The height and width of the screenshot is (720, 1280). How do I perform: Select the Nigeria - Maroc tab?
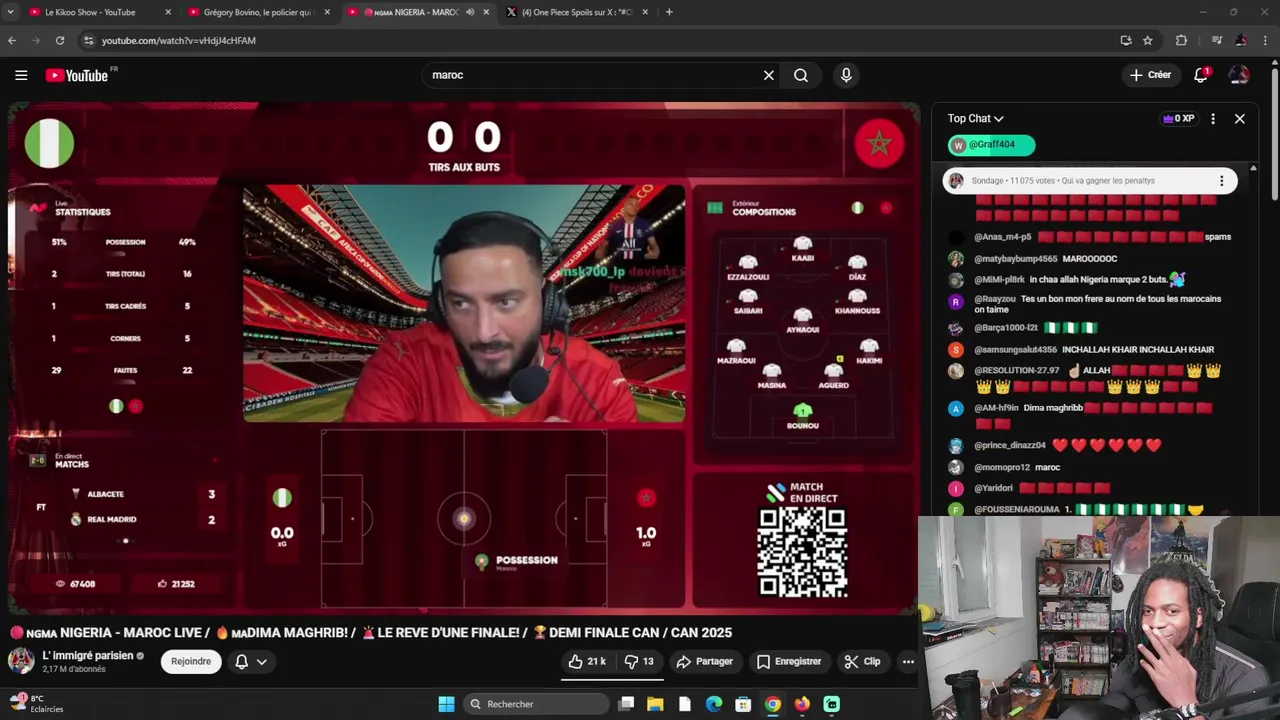pos(410,12)
